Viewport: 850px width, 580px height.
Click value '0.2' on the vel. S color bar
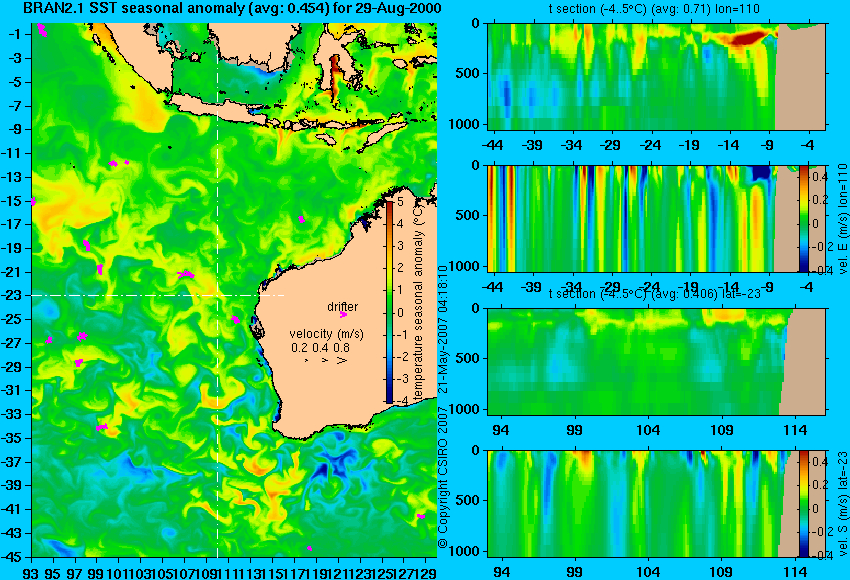(819, 485)
